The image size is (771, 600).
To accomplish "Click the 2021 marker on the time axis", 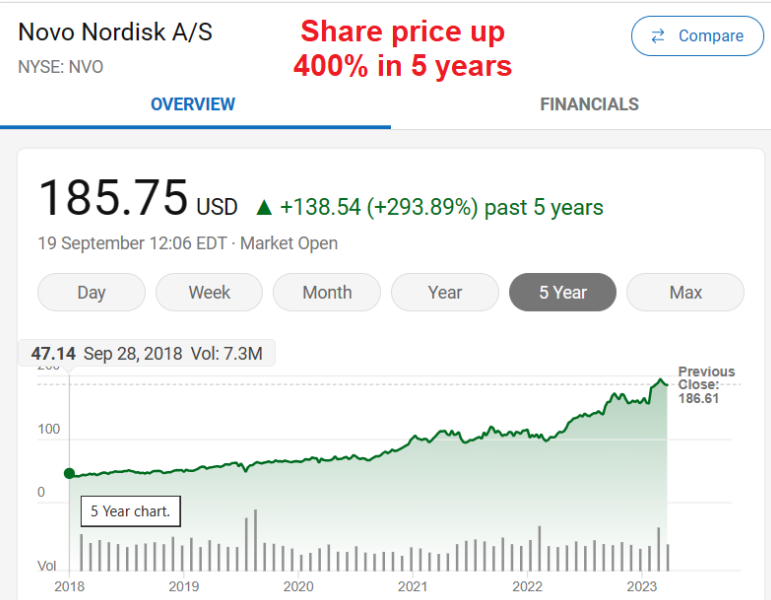I will coord(413,586).
